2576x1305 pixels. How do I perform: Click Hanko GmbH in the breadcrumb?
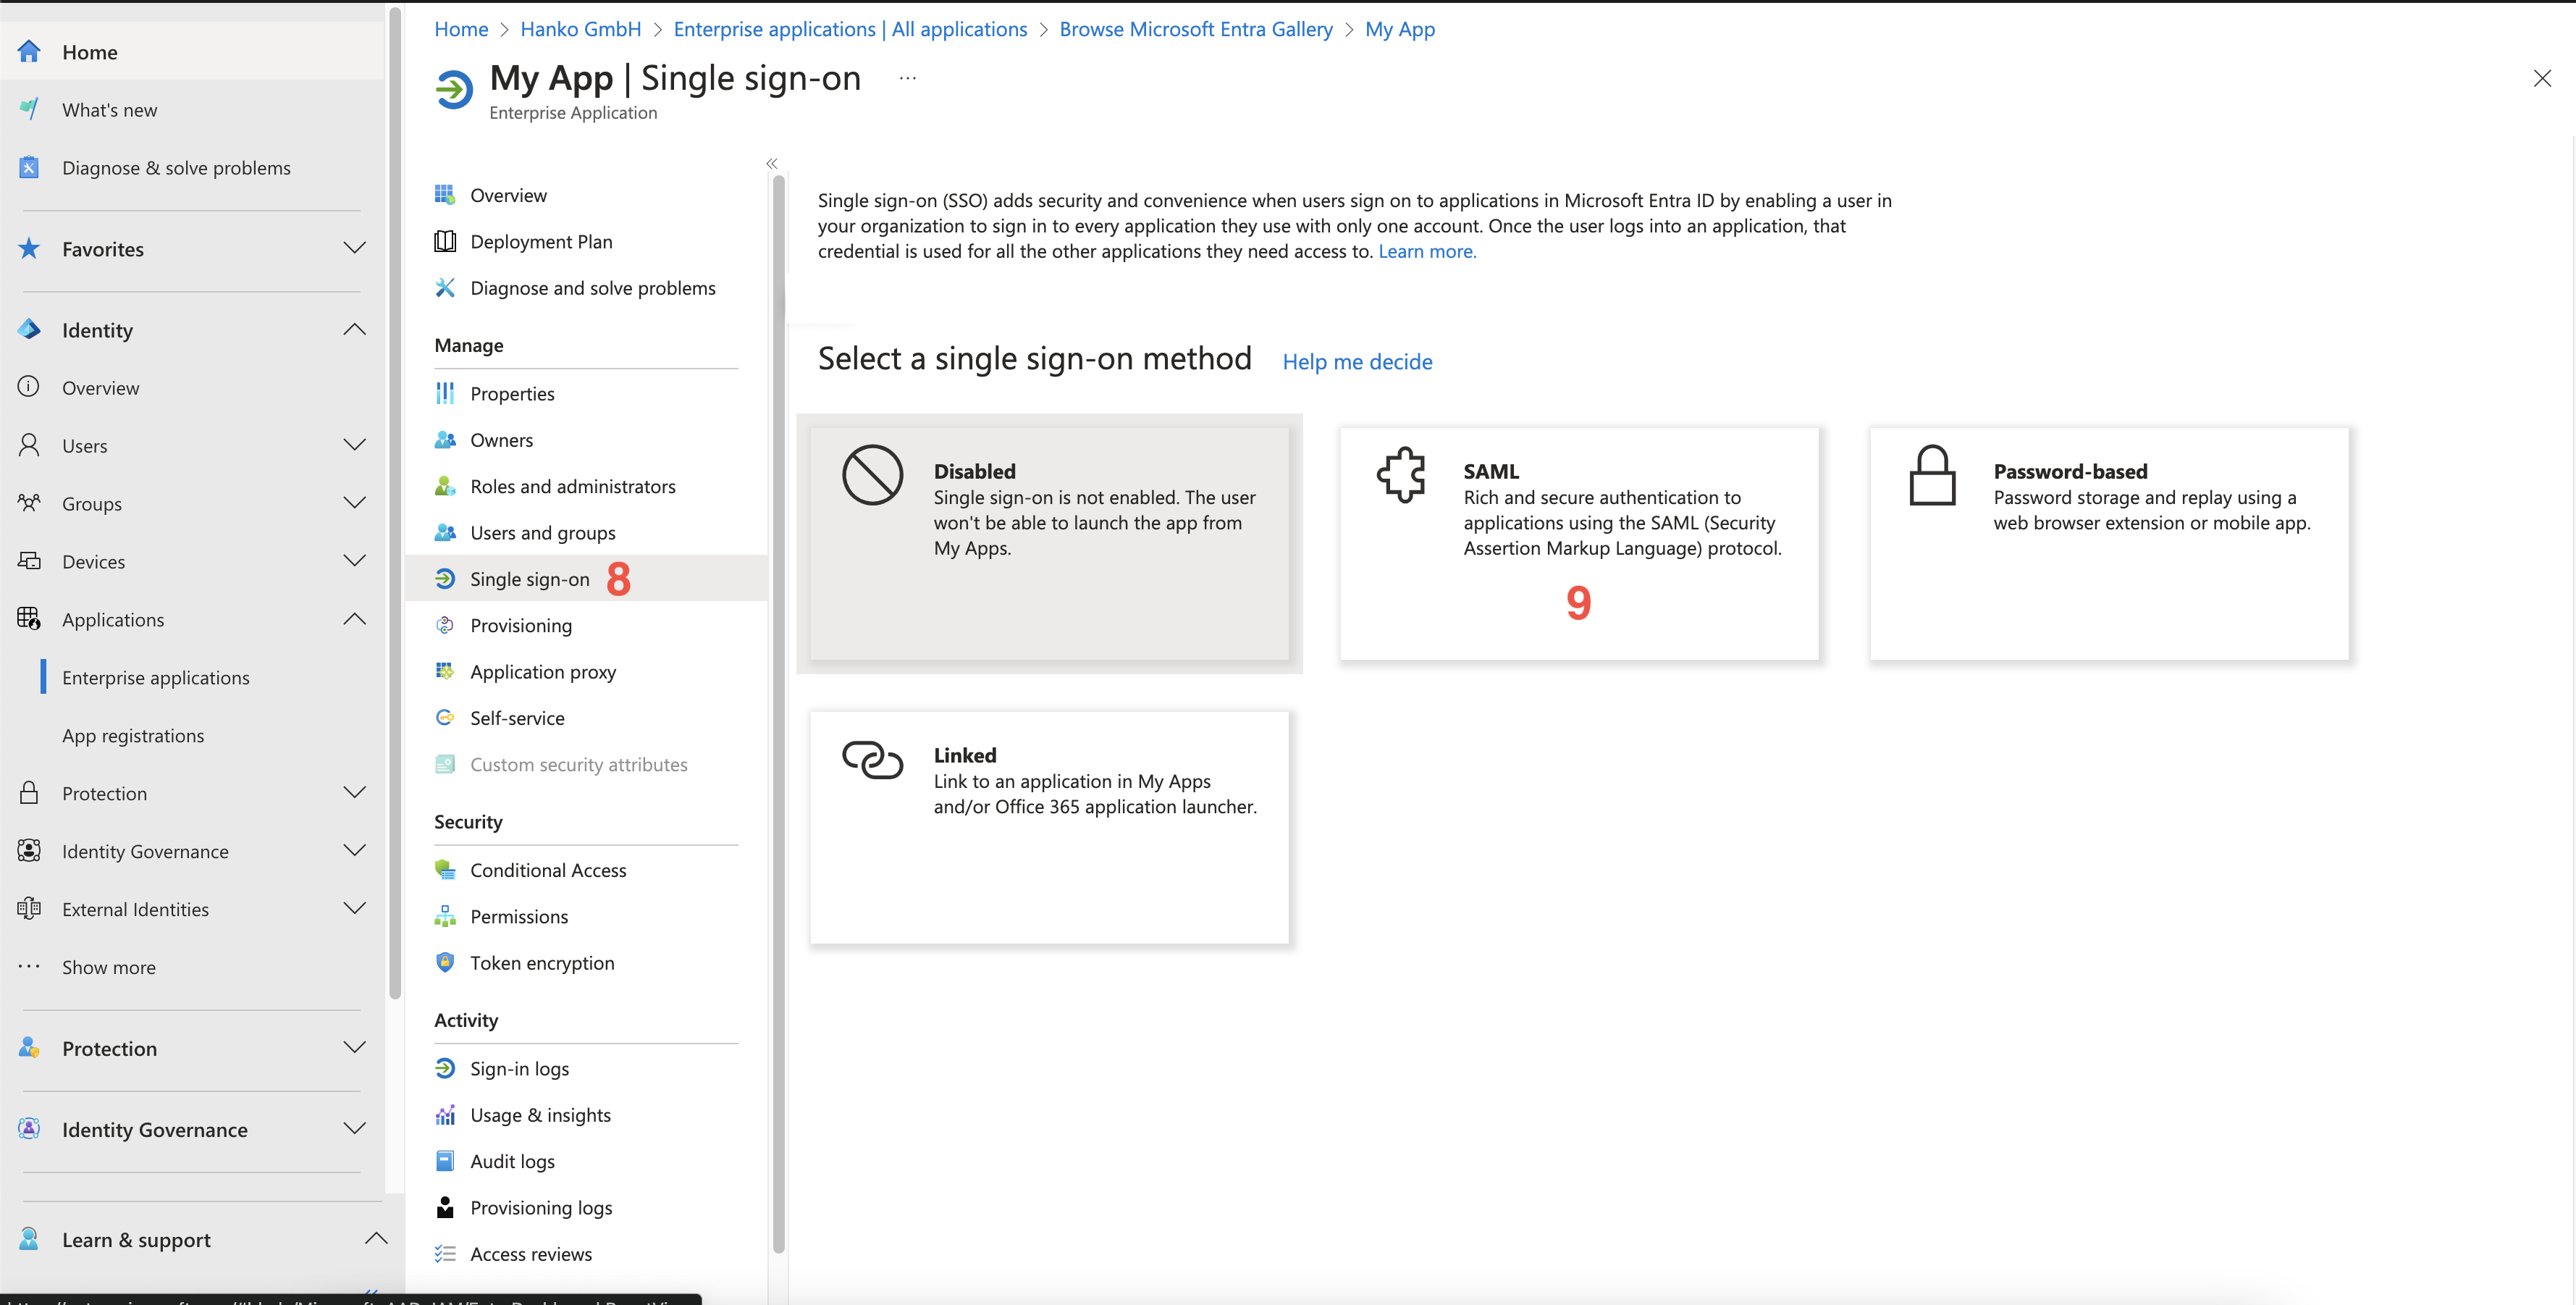[580, 29]
